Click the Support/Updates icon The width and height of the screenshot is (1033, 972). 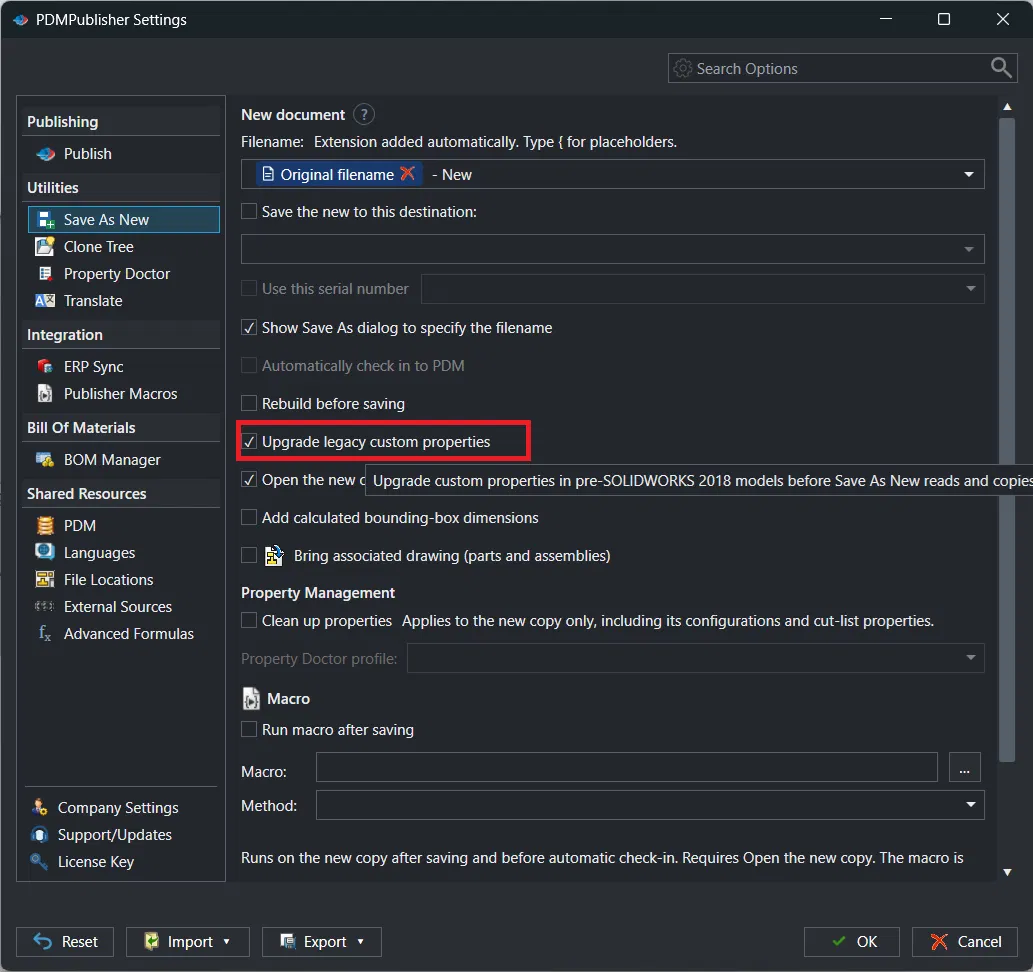[40, 834]
